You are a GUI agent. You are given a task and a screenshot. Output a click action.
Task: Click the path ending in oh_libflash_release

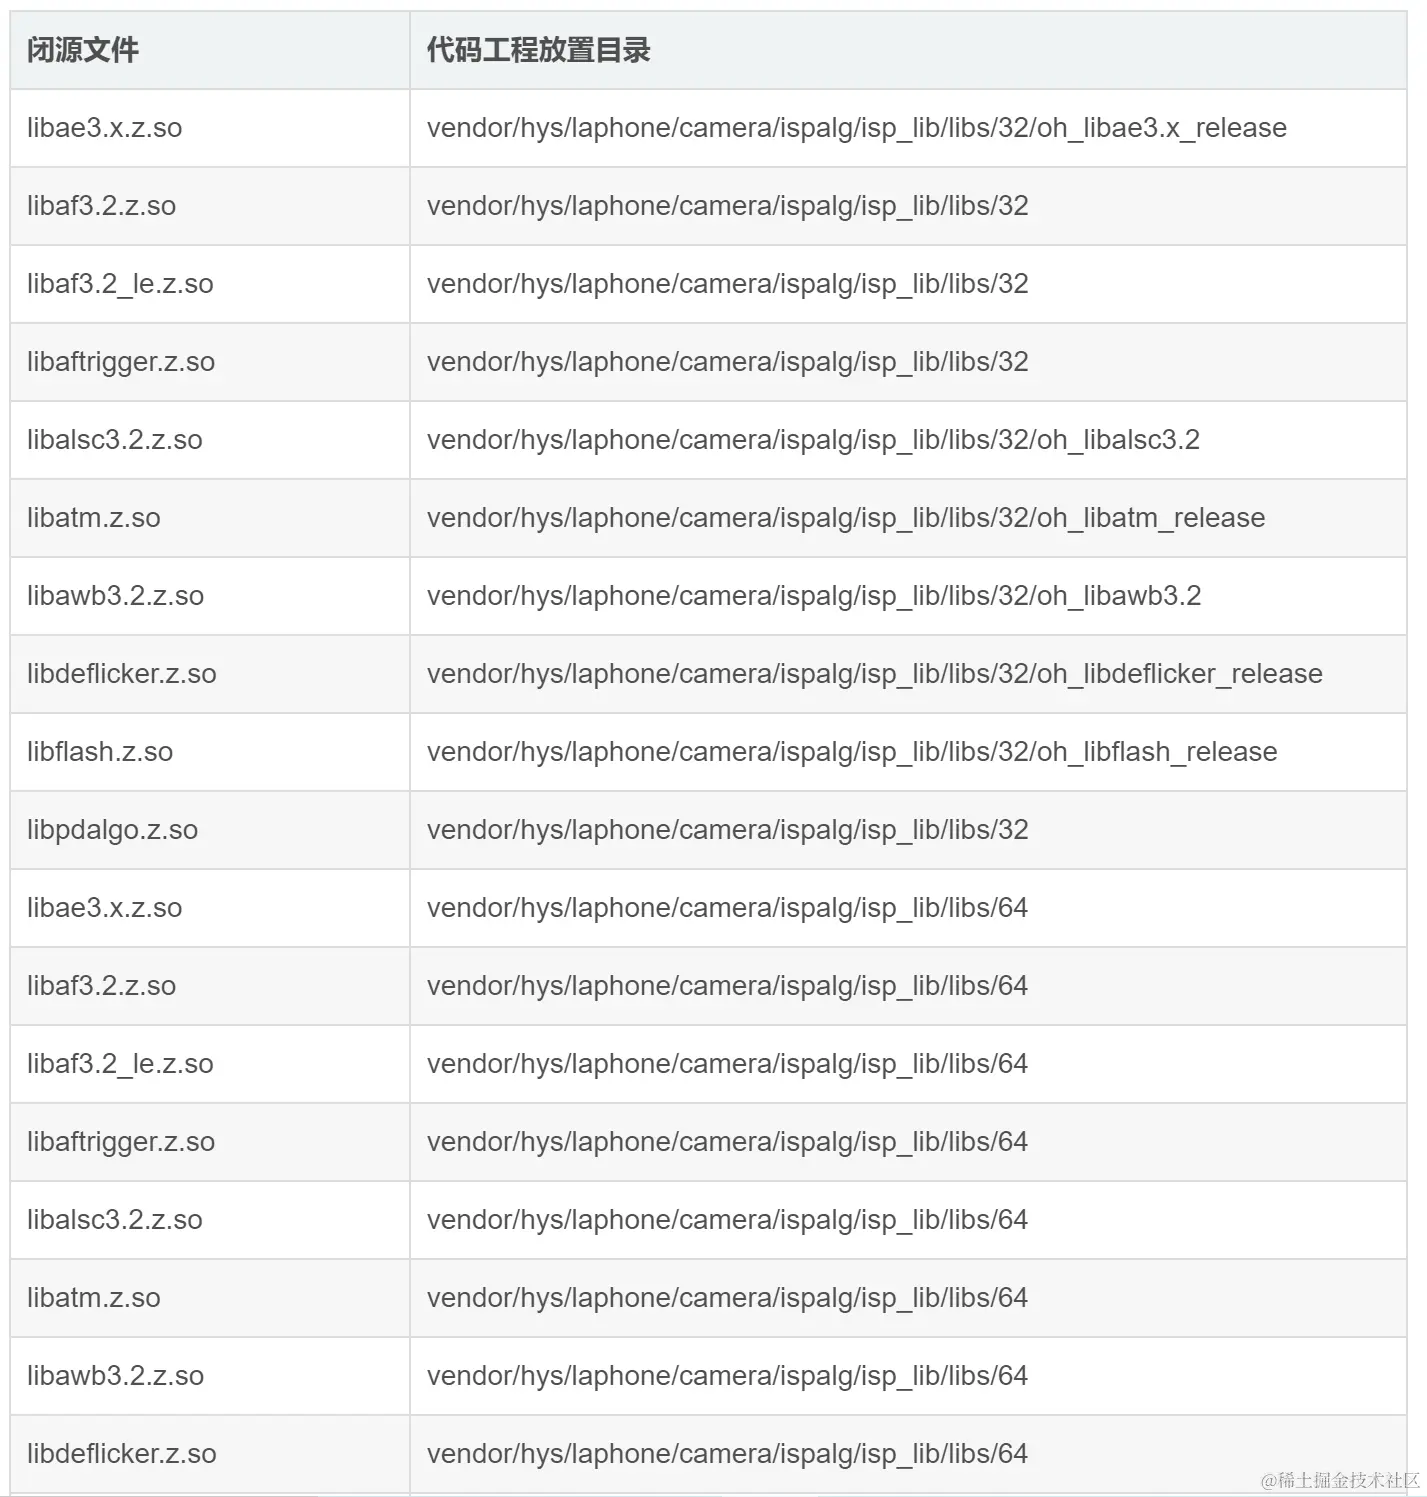[851, 752]
